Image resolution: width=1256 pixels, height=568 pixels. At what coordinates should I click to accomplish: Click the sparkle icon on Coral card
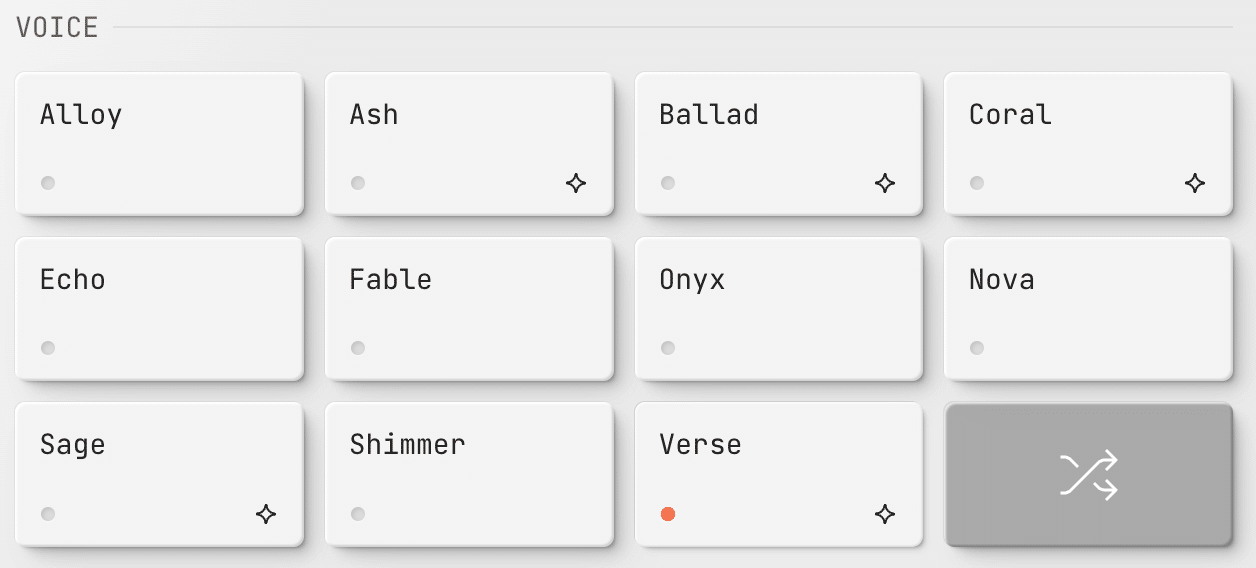1195,183
